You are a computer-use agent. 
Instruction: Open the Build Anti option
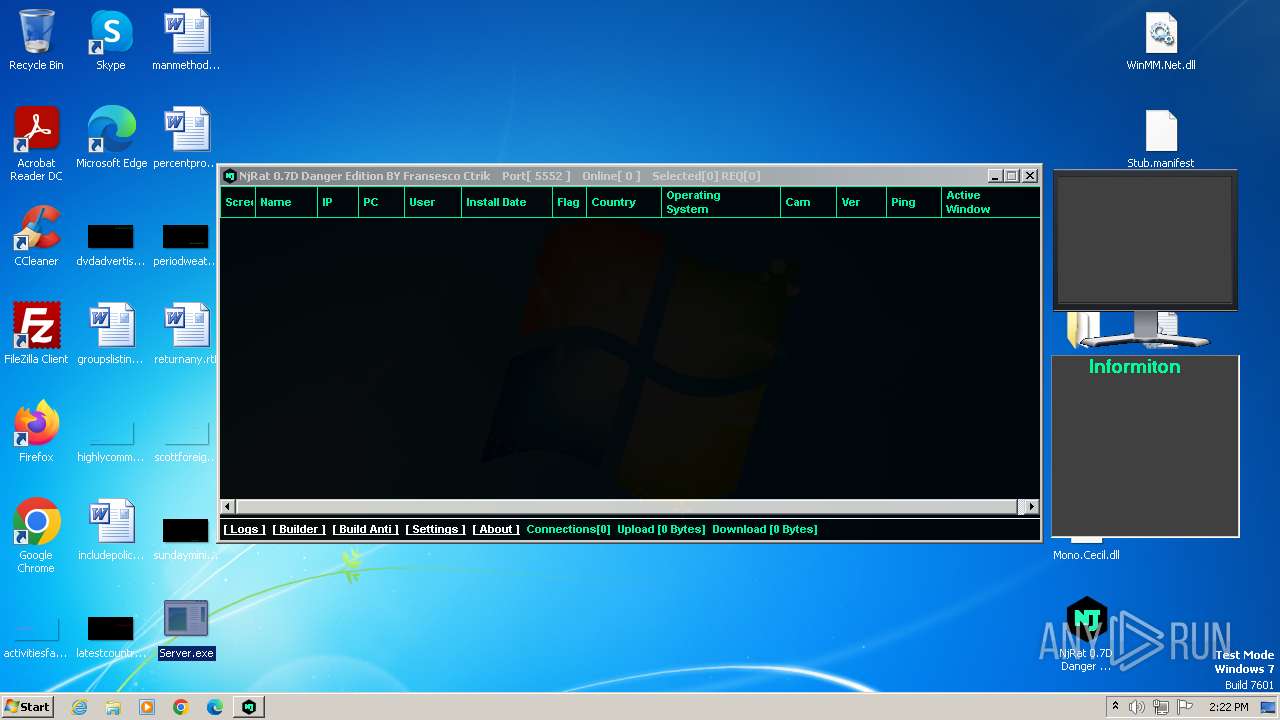point(366,529)
